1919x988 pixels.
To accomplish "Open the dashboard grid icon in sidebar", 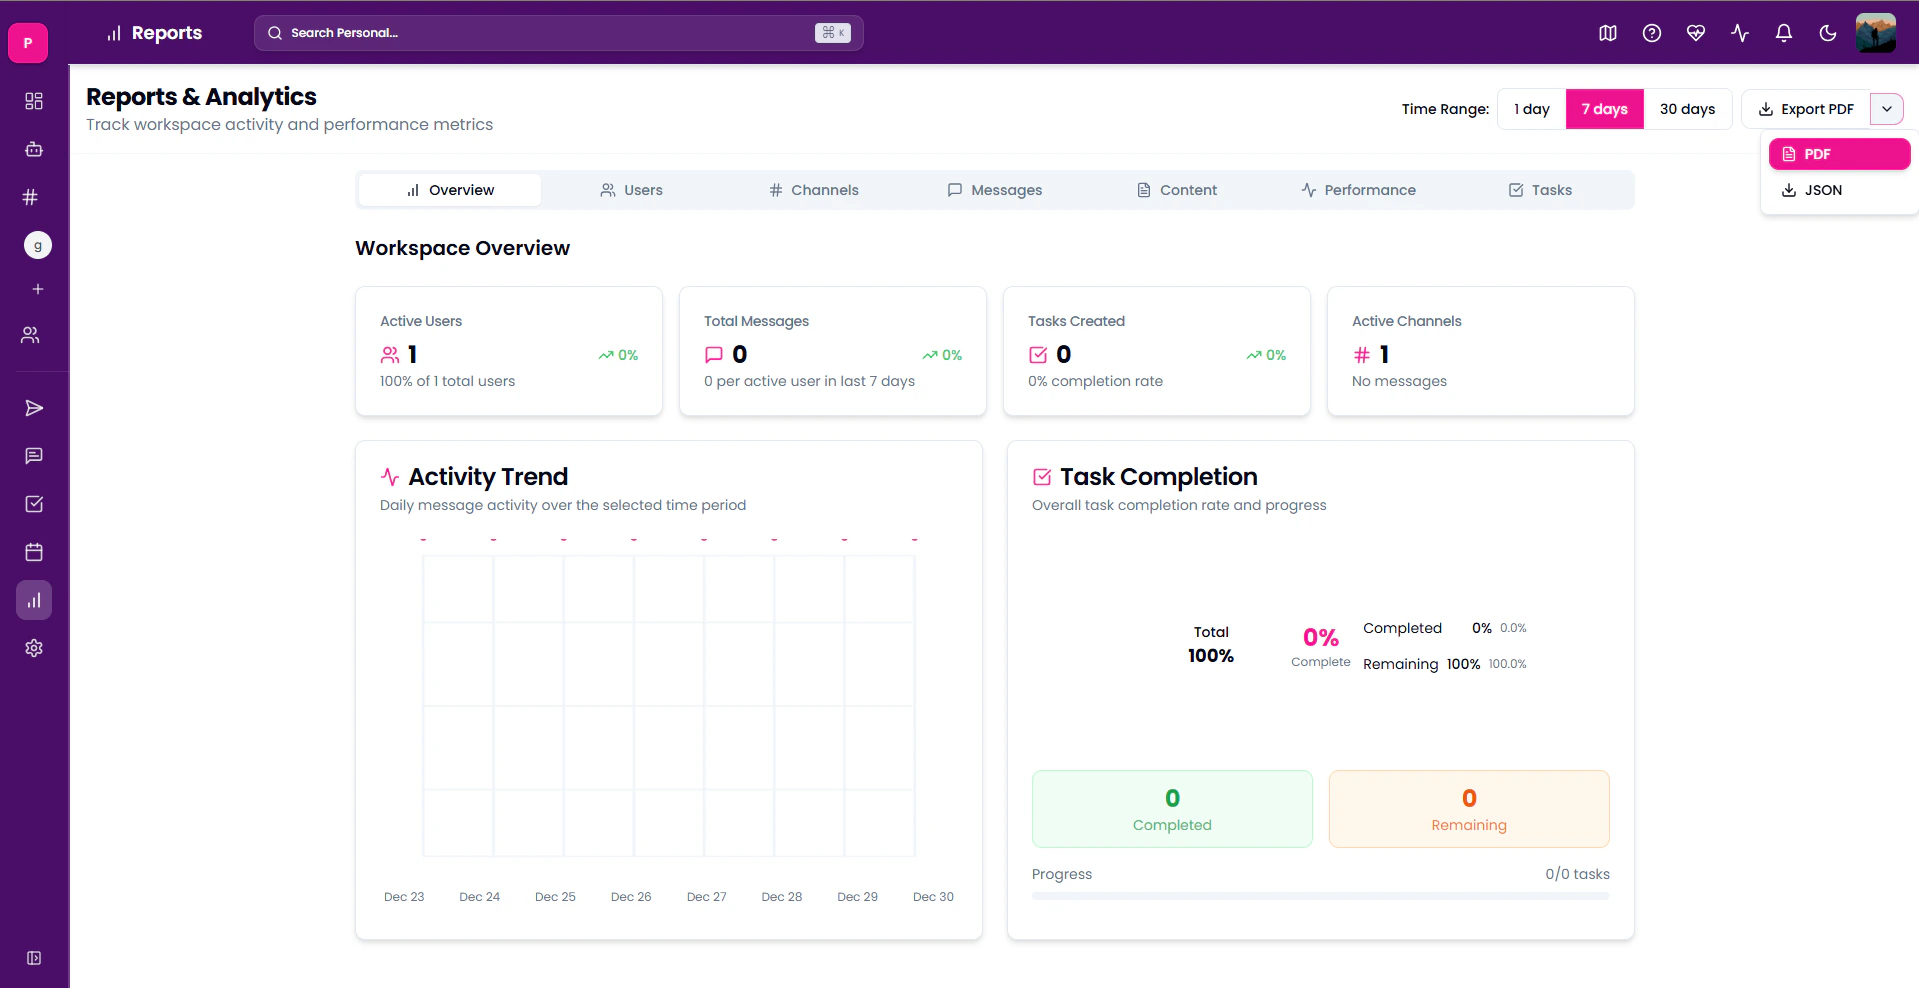I will (34, 101).
